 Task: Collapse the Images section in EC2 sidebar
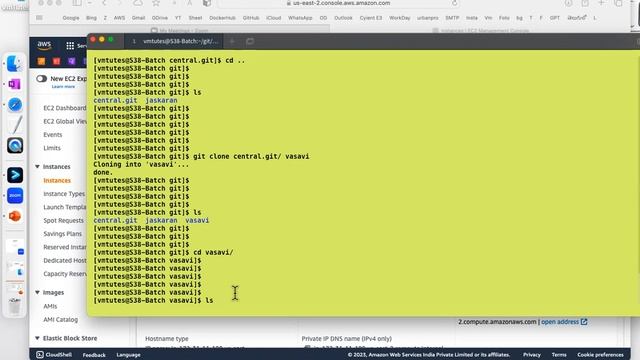click(x=37, y=292)
